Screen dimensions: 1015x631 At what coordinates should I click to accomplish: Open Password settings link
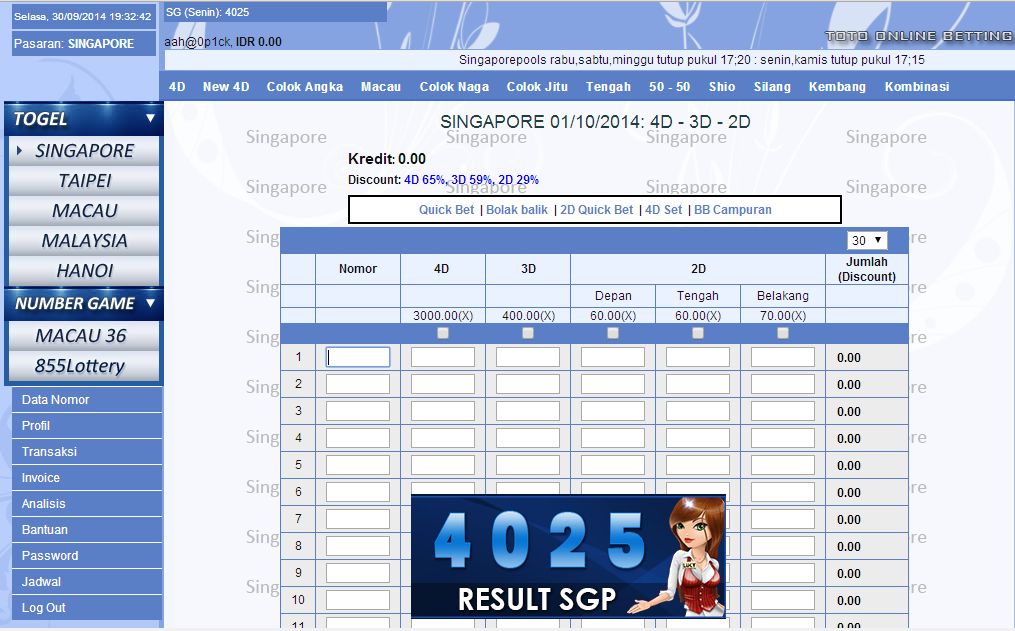tap(87, 555)
